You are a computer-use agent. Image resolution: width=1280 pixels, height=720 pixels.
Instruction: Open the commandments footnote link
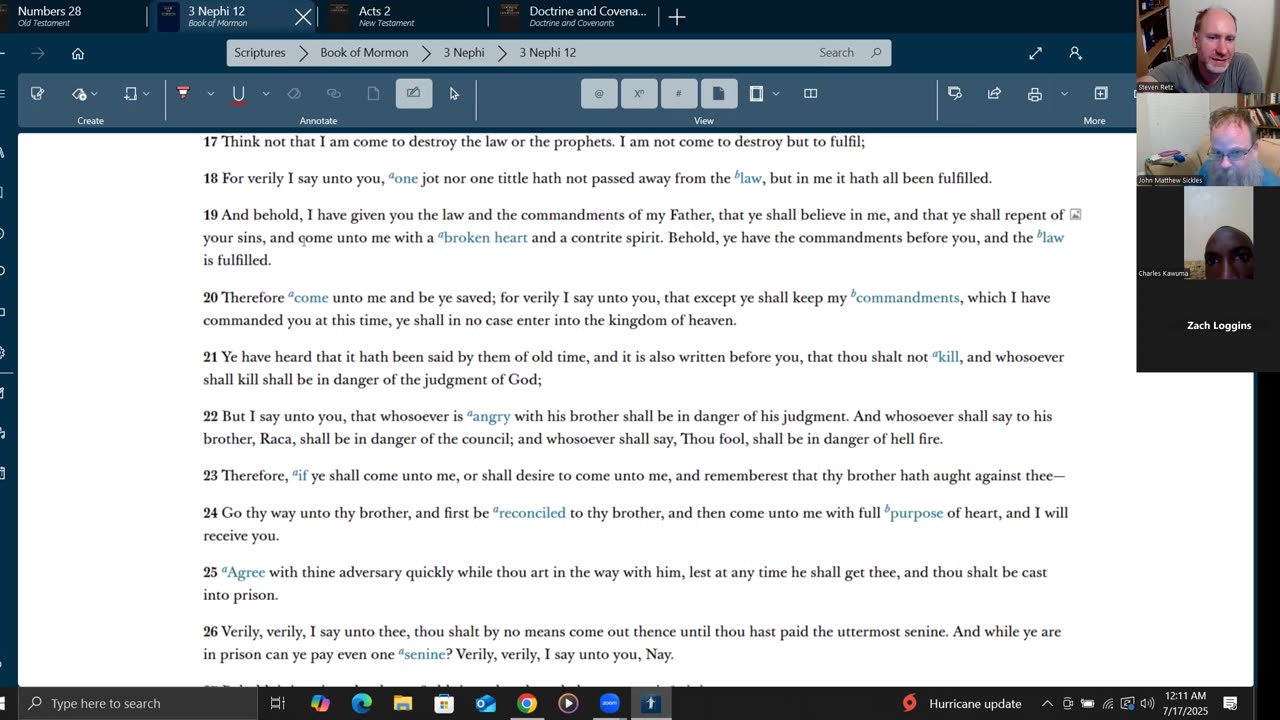click(907, 298)
